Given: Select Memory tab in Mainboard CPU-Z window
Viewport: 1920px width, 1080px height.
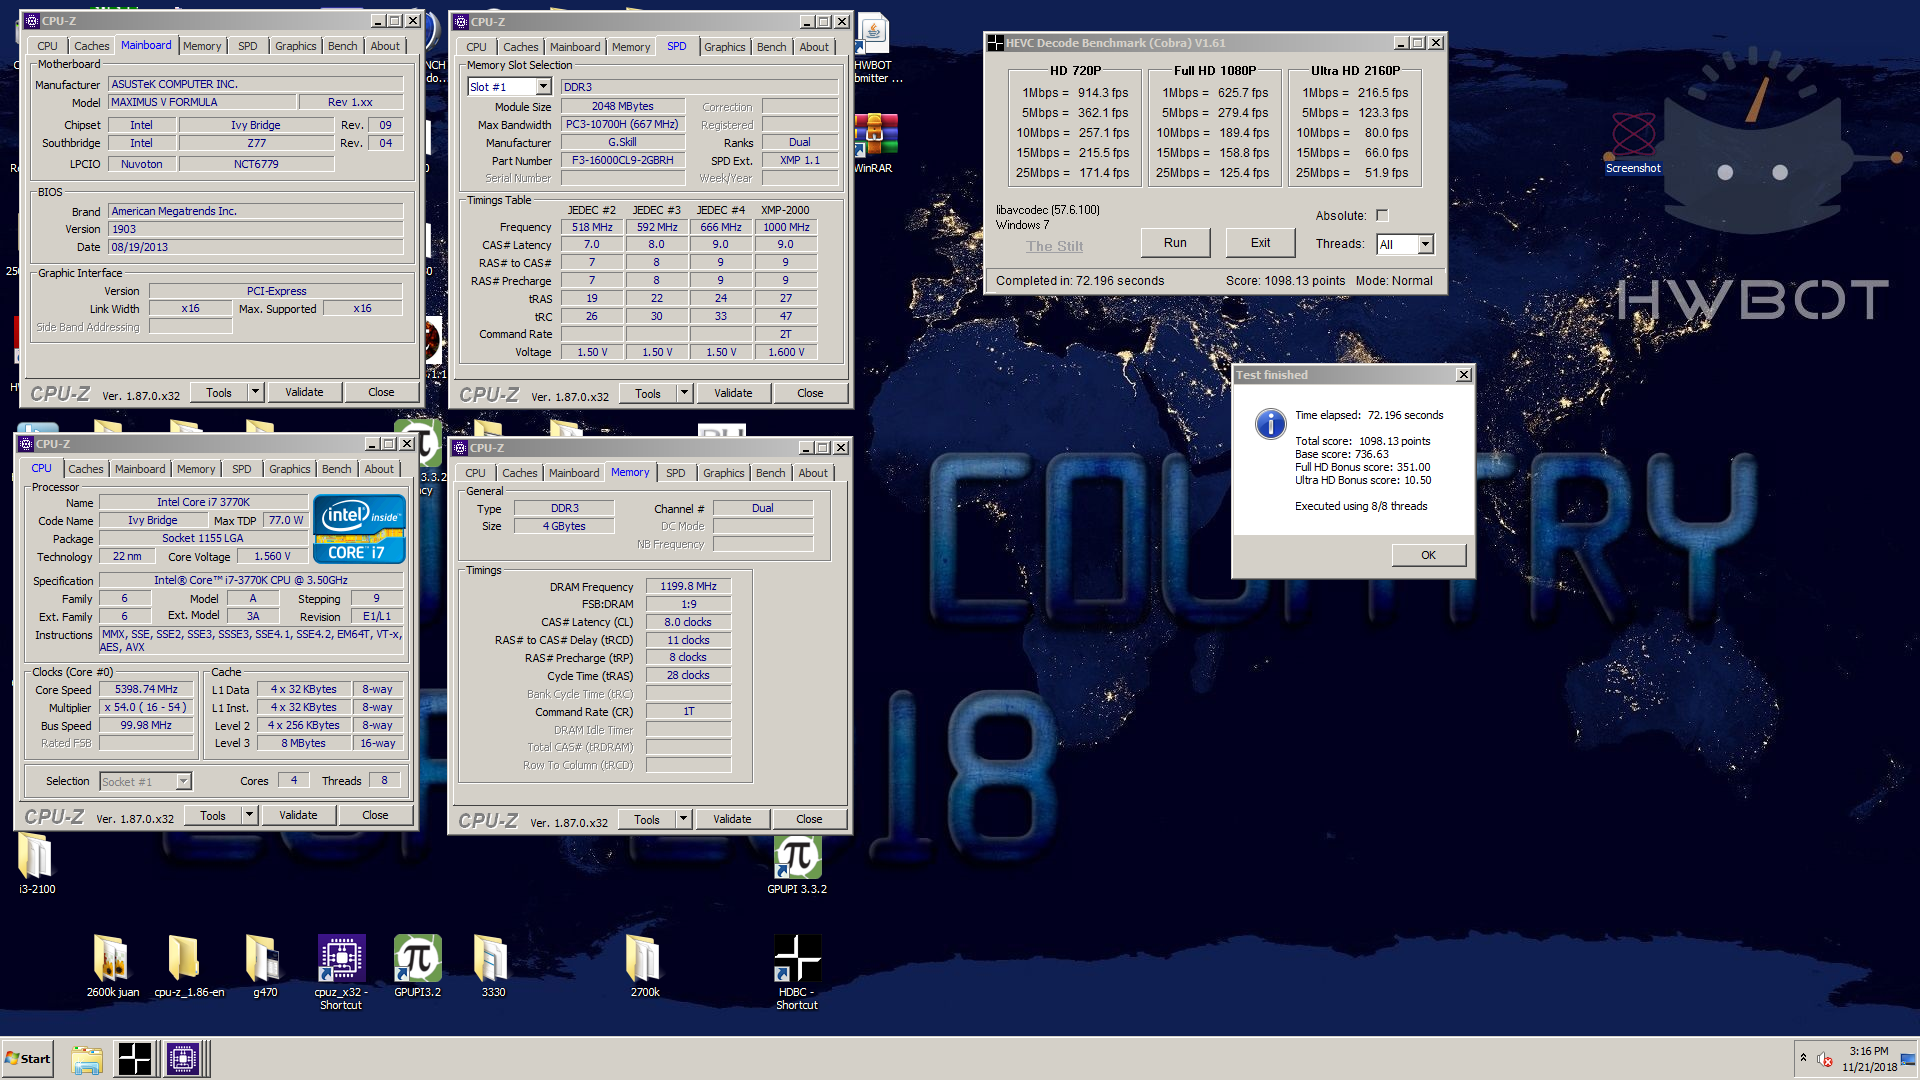Looking at the screenshot, I should pos(201,46).
